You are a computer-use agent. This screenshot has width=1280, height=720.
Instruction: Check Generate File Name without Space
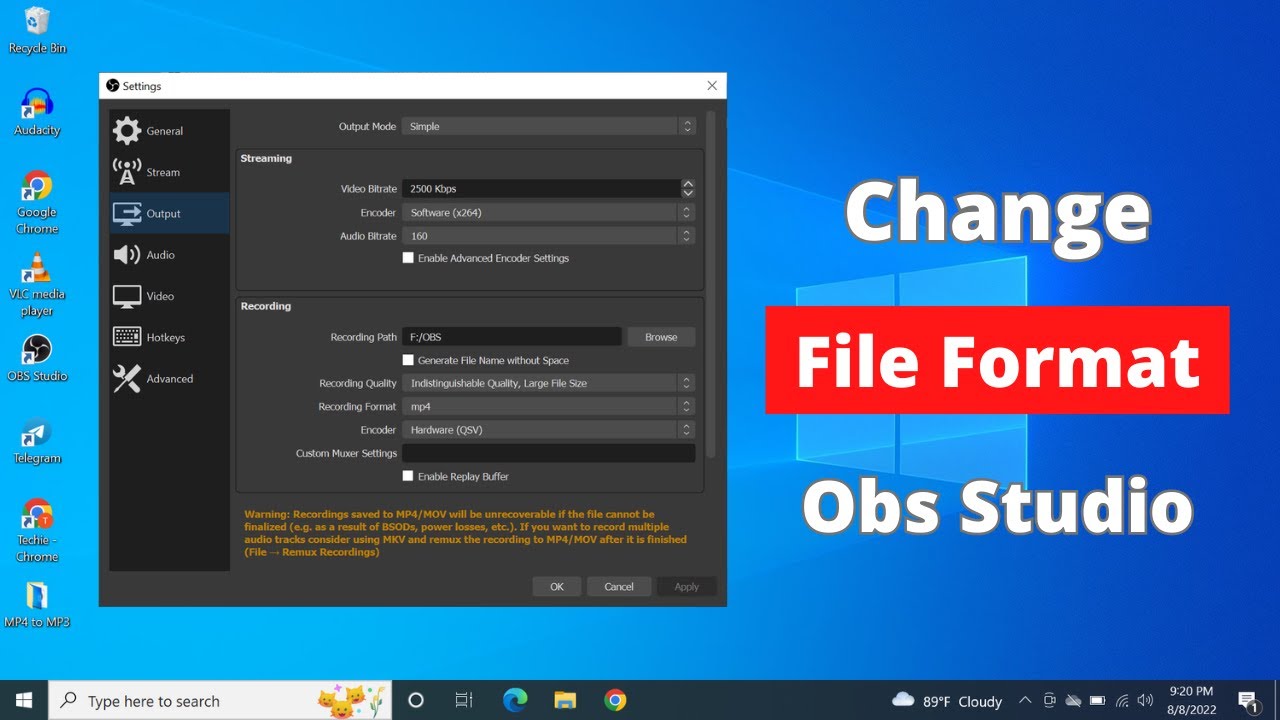pyautogui.click(x=408, y=360)
